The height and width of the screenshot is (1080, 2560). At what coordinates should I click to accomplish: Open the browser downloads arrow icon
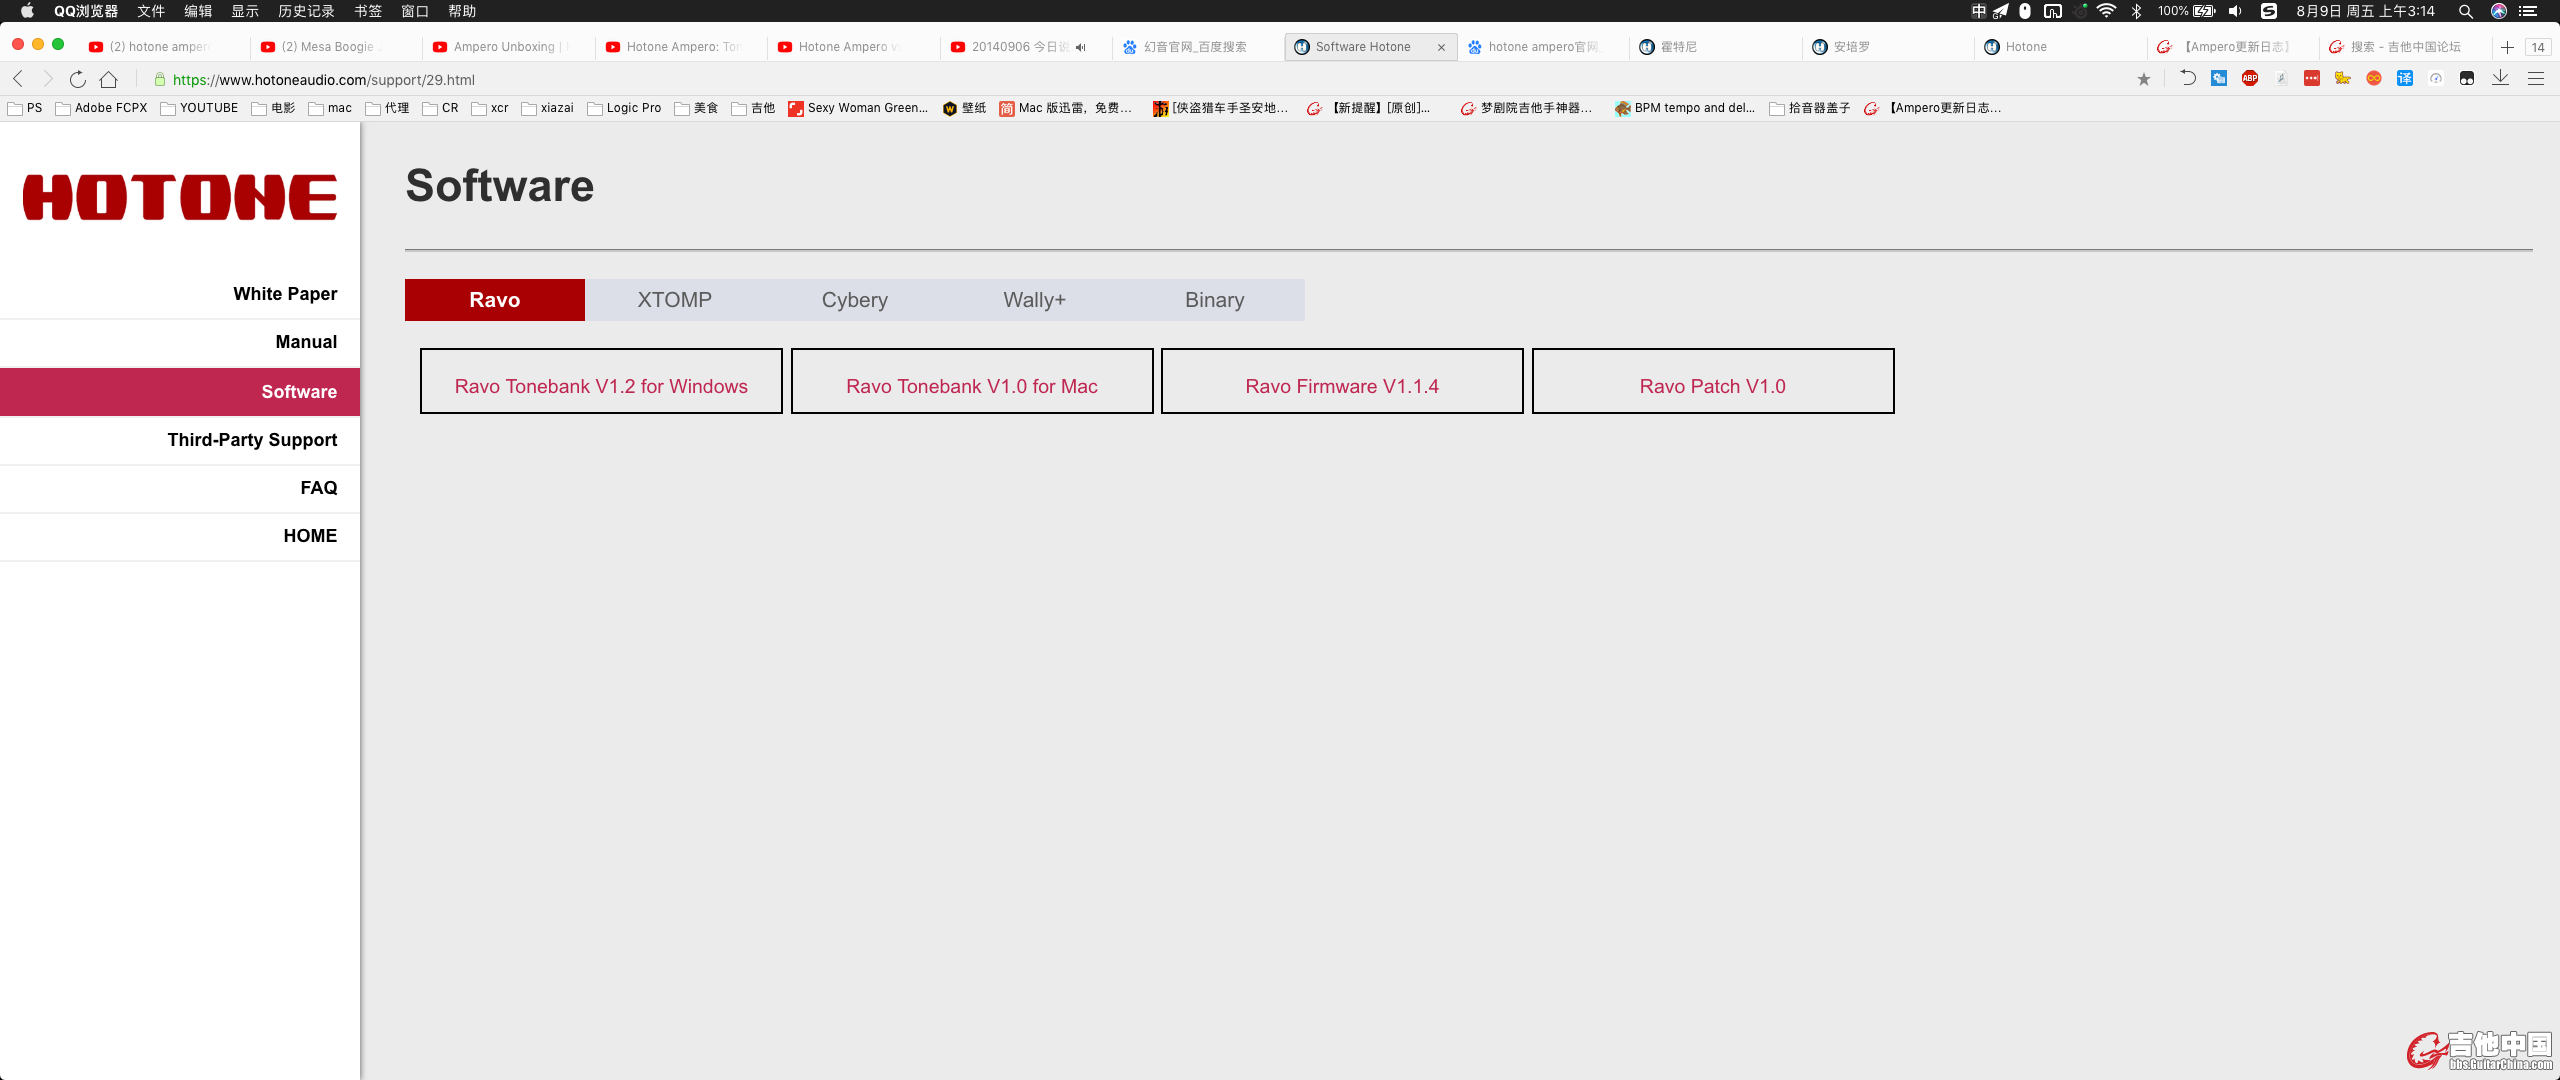[2500, 78]
